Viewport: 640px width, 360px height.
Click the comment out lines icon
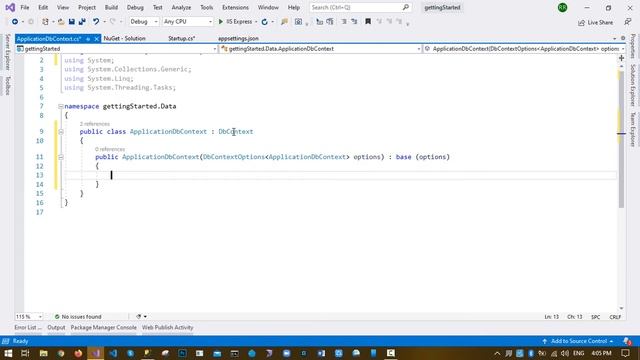click(x=344, y=22)
